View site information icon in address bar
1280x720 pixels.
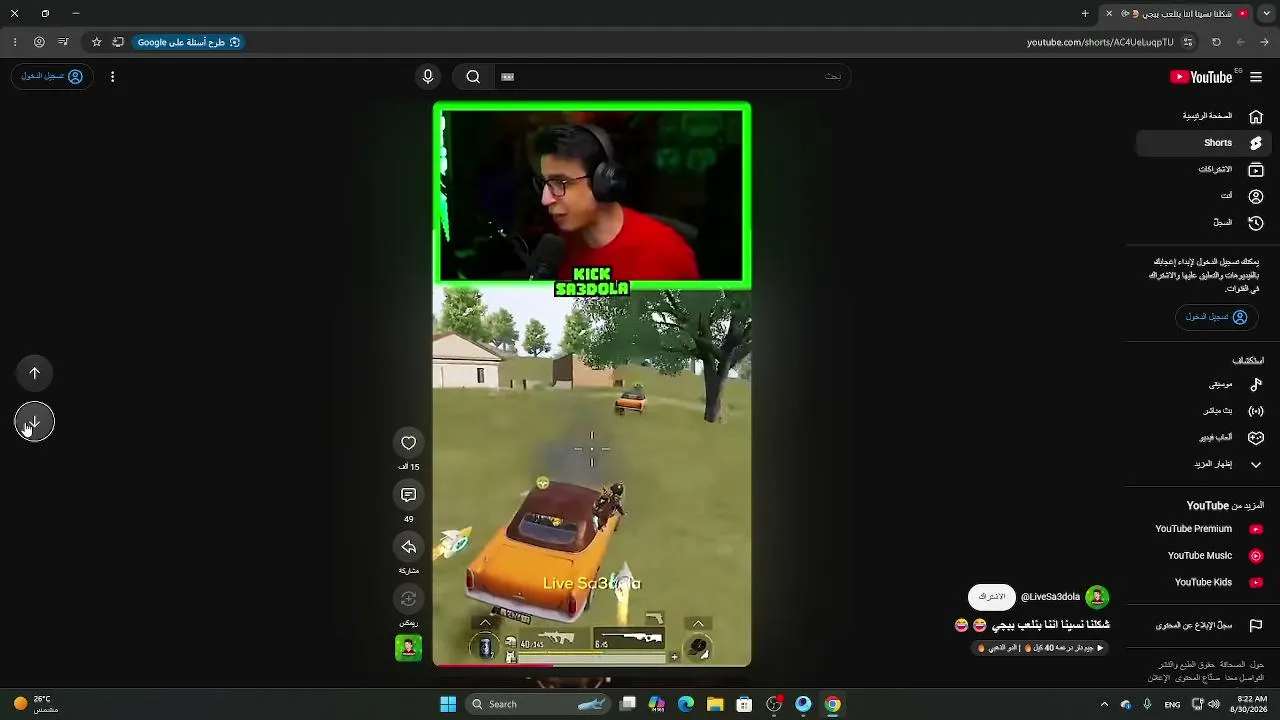[1188, 42]
